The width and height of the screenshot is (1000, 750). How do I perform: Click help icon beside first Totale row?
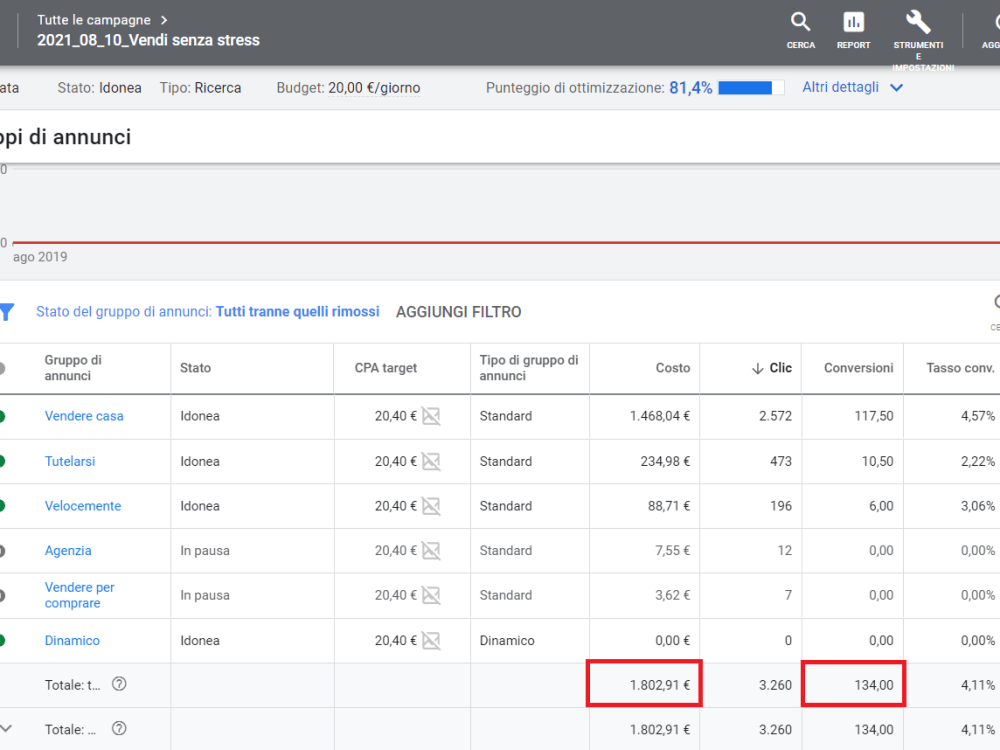click(119, 684)
